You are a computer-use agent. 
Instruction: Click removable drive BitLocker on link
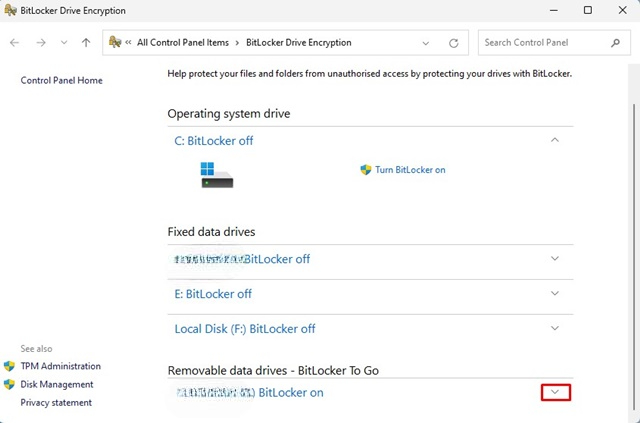tap(250, 393)
